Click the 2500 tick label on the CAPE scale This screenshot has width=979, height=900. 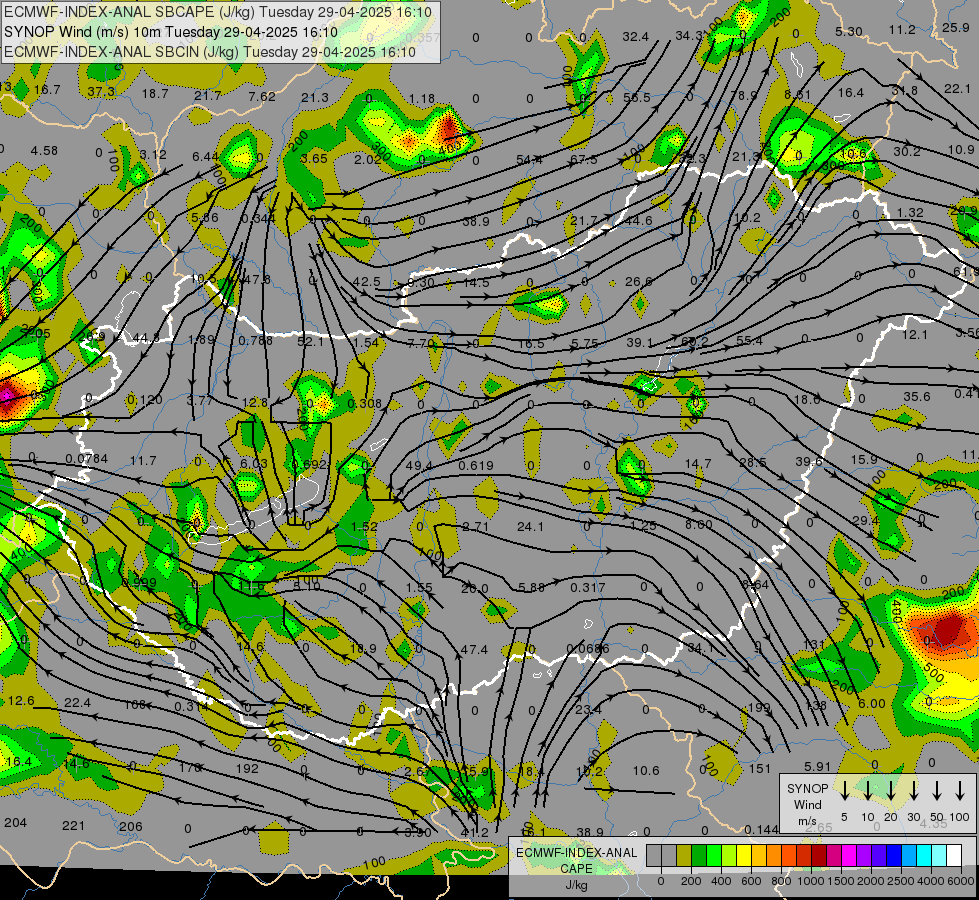click(901, 881)
